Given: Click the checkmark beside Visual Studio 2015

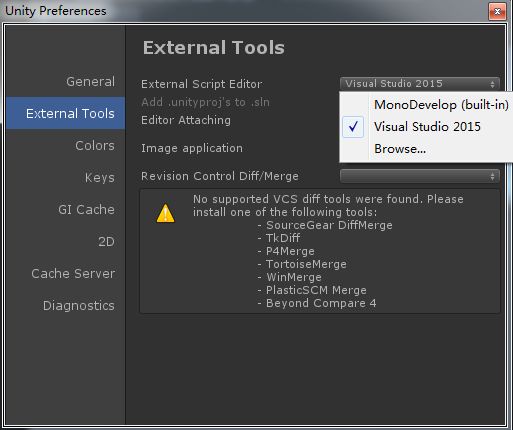Looking at the screenshot, I should (353, 127).
